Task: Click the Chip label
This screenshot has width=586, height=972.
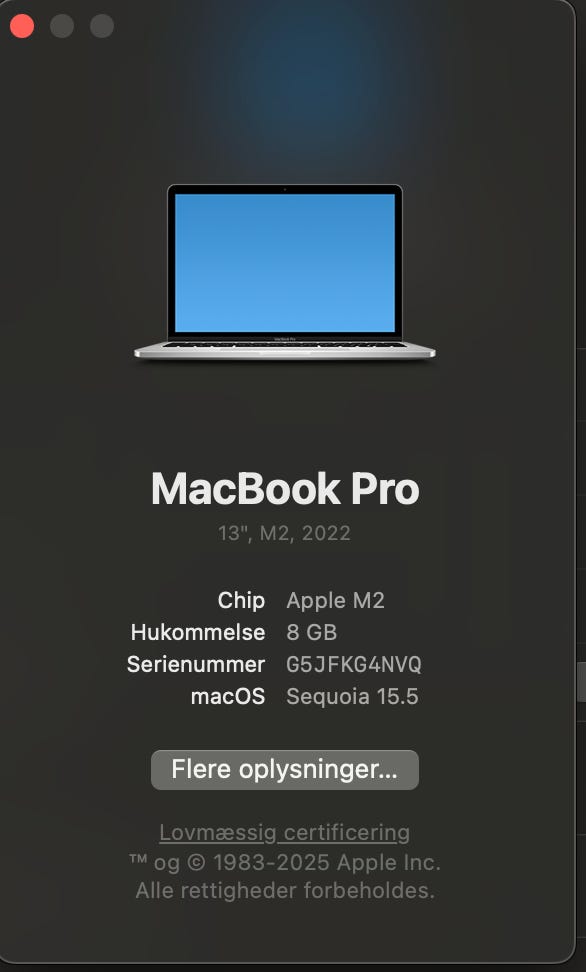Action: click(241, 600)
